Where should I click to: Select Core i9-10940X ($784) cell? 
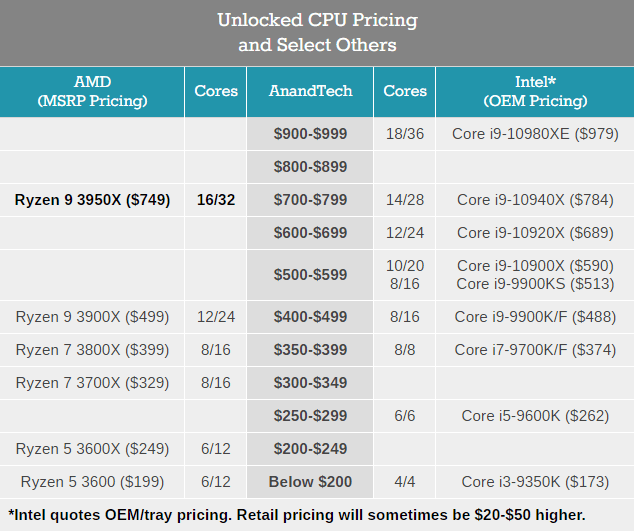click(x=534, y=200)
